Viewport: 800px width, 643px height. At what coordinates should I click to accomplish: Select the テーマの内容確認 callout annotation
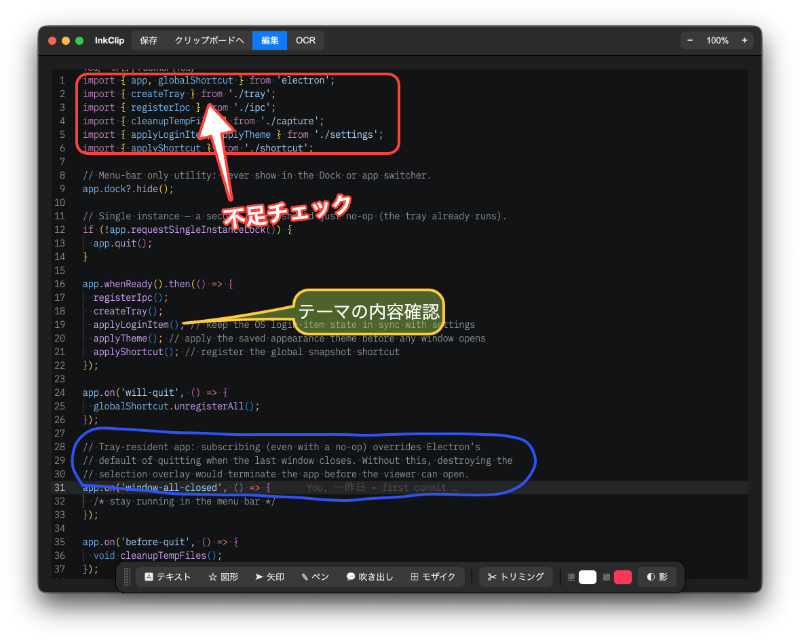point(368,312)
